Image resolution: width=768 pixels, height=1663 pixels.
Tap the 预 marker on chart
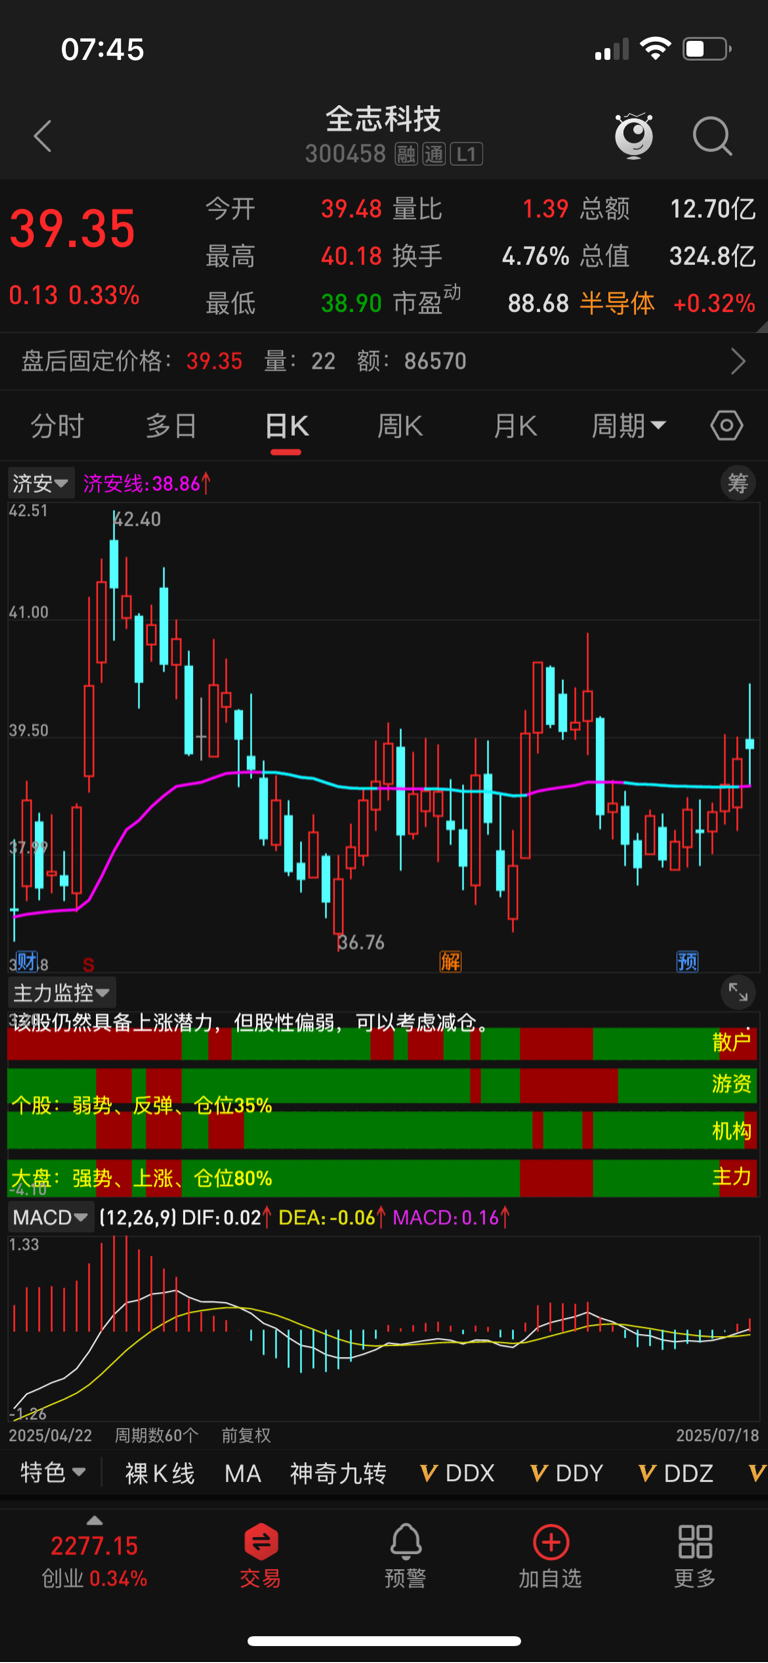(687, 961)
